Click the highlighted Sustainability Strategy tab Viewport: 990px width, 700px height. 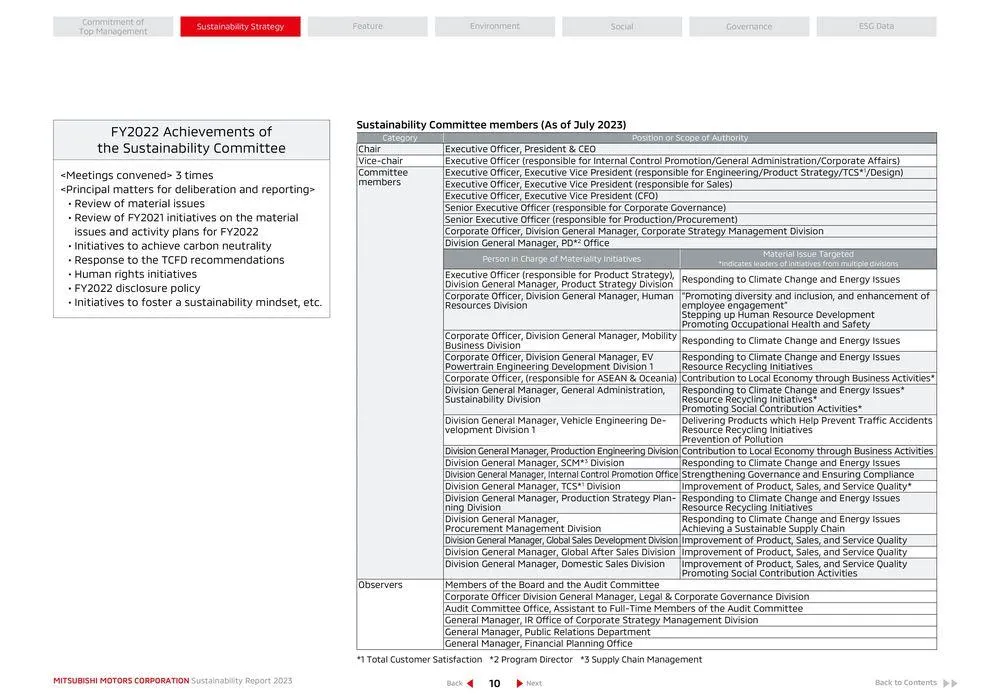coord(240,25)
